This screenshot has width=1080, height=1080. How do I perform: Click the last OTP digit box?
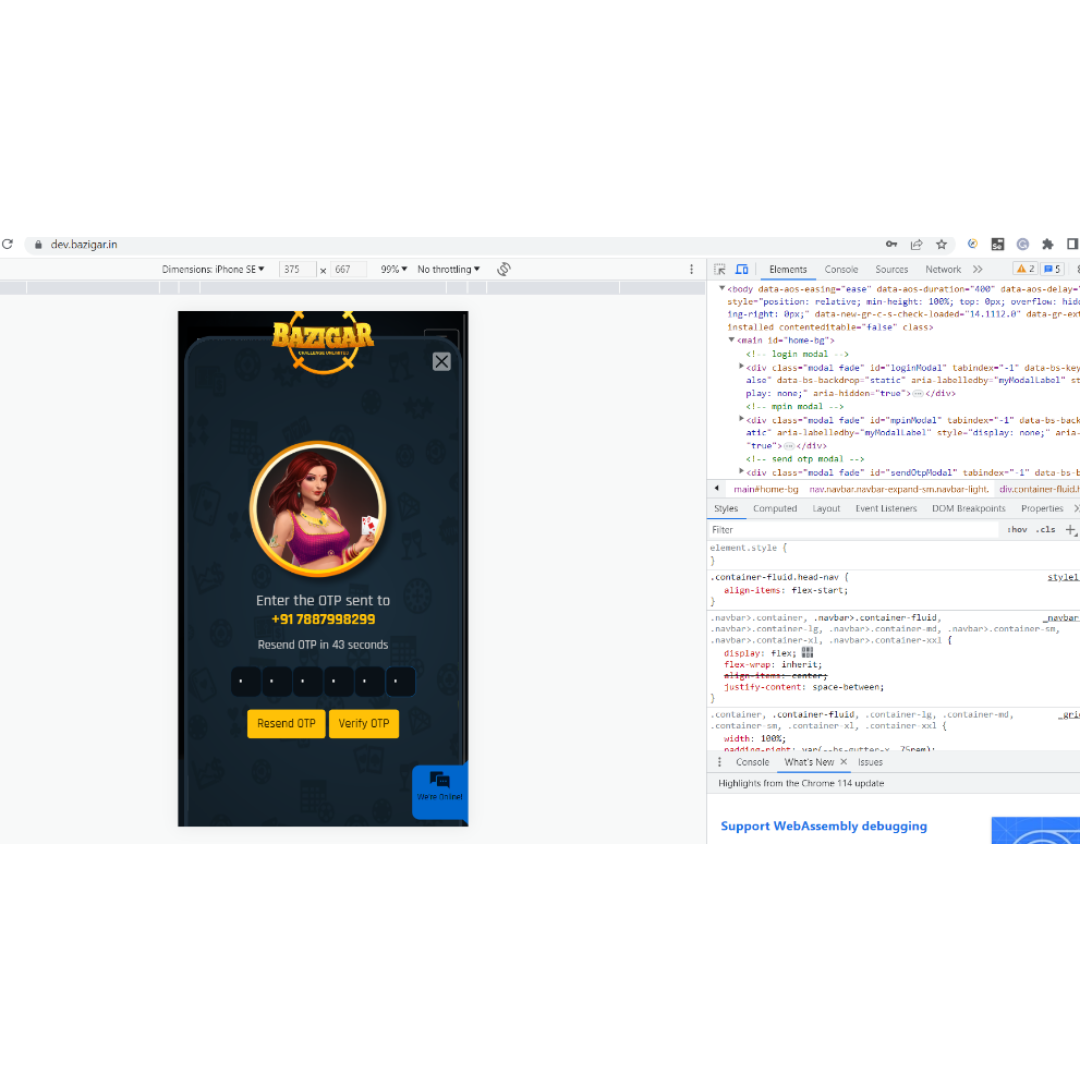coord(400,681)
